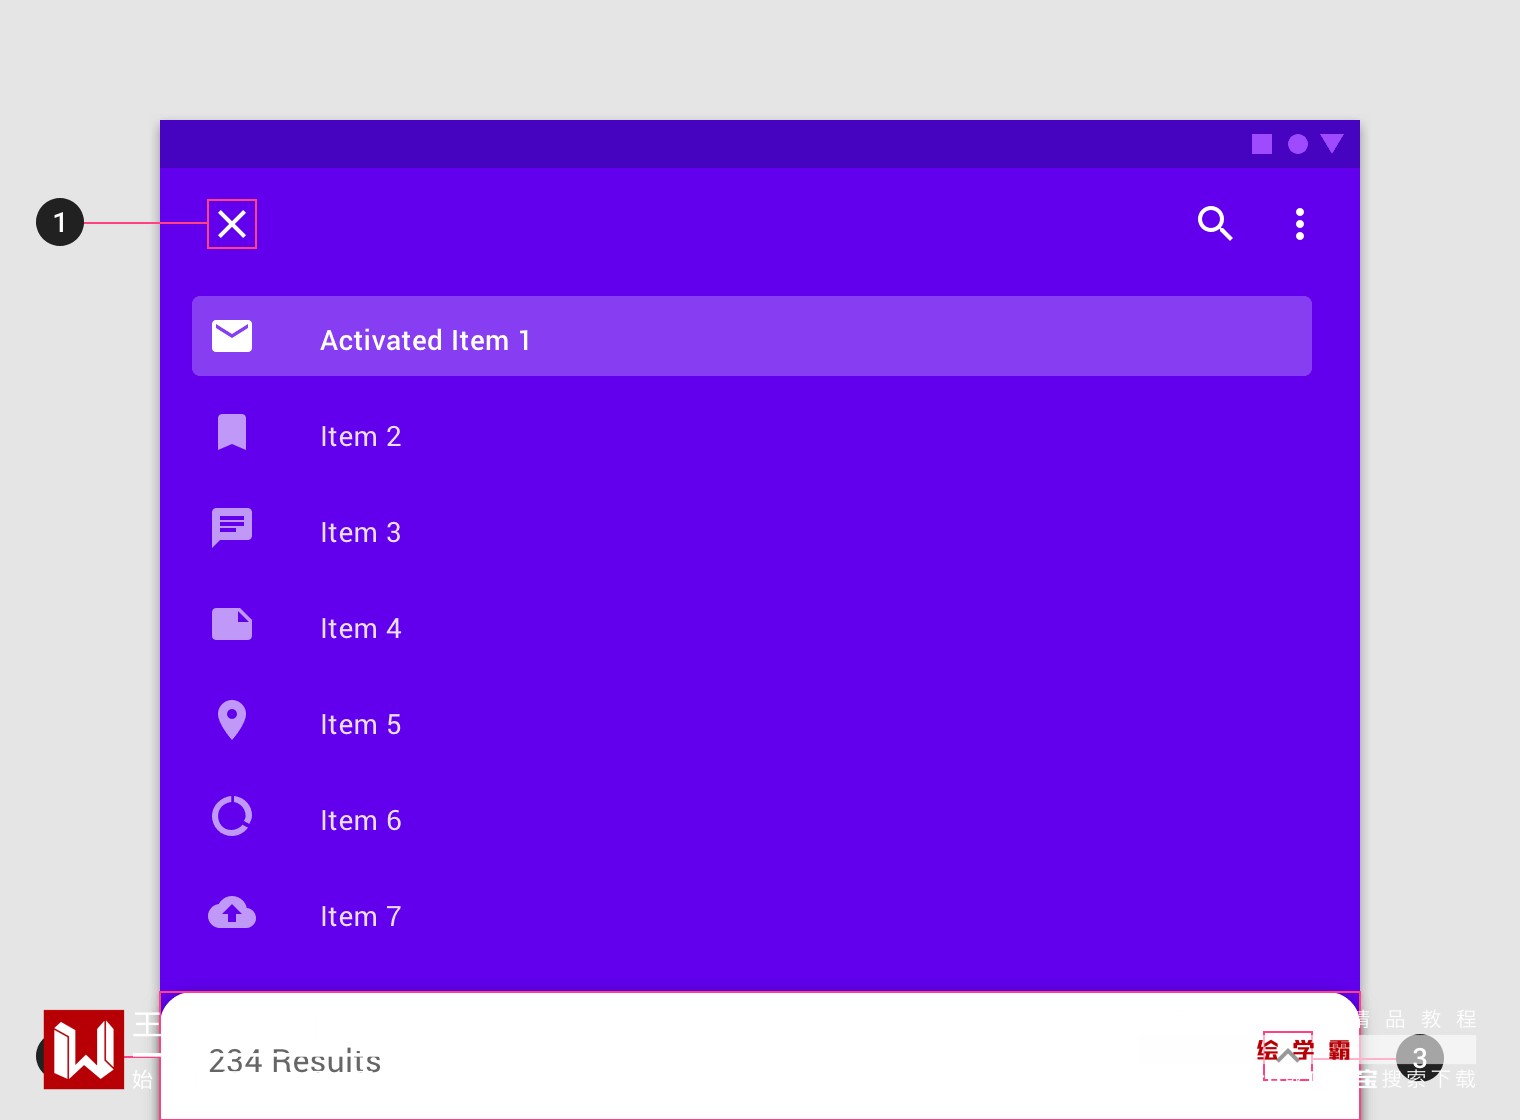Viewport: 1520px width, 1120px height.
Task: Open the three-dot overflow menu
Action: click(1300, 224)
